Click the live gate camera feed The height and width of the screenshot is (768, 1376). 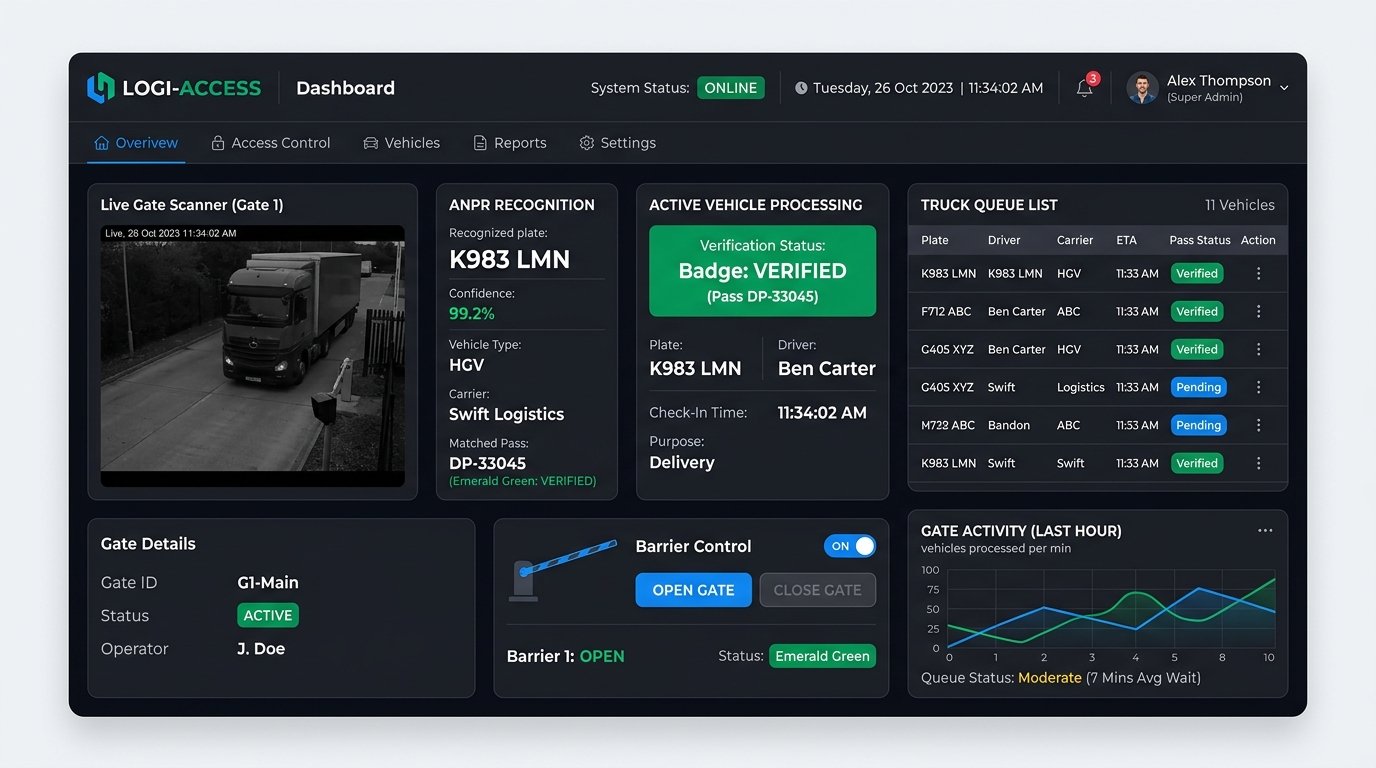click(253, 355)
